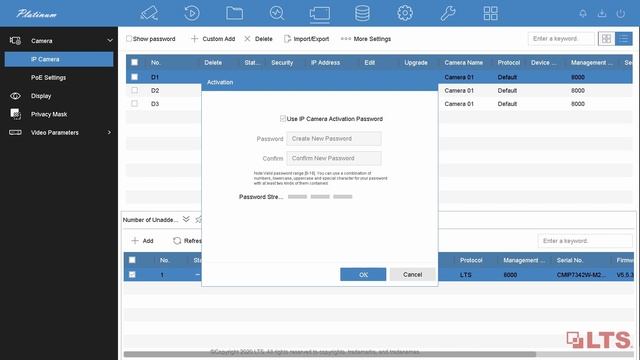Open PoE Settings in sidebar
This screenshot has height=360, width=640.
pyautogui.click(x=48, y=78)
